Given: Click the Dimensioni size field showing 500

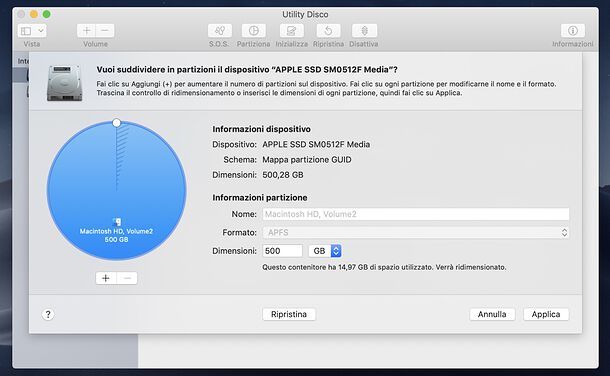Looking at the screenshot, I should [x=282, y=251].
